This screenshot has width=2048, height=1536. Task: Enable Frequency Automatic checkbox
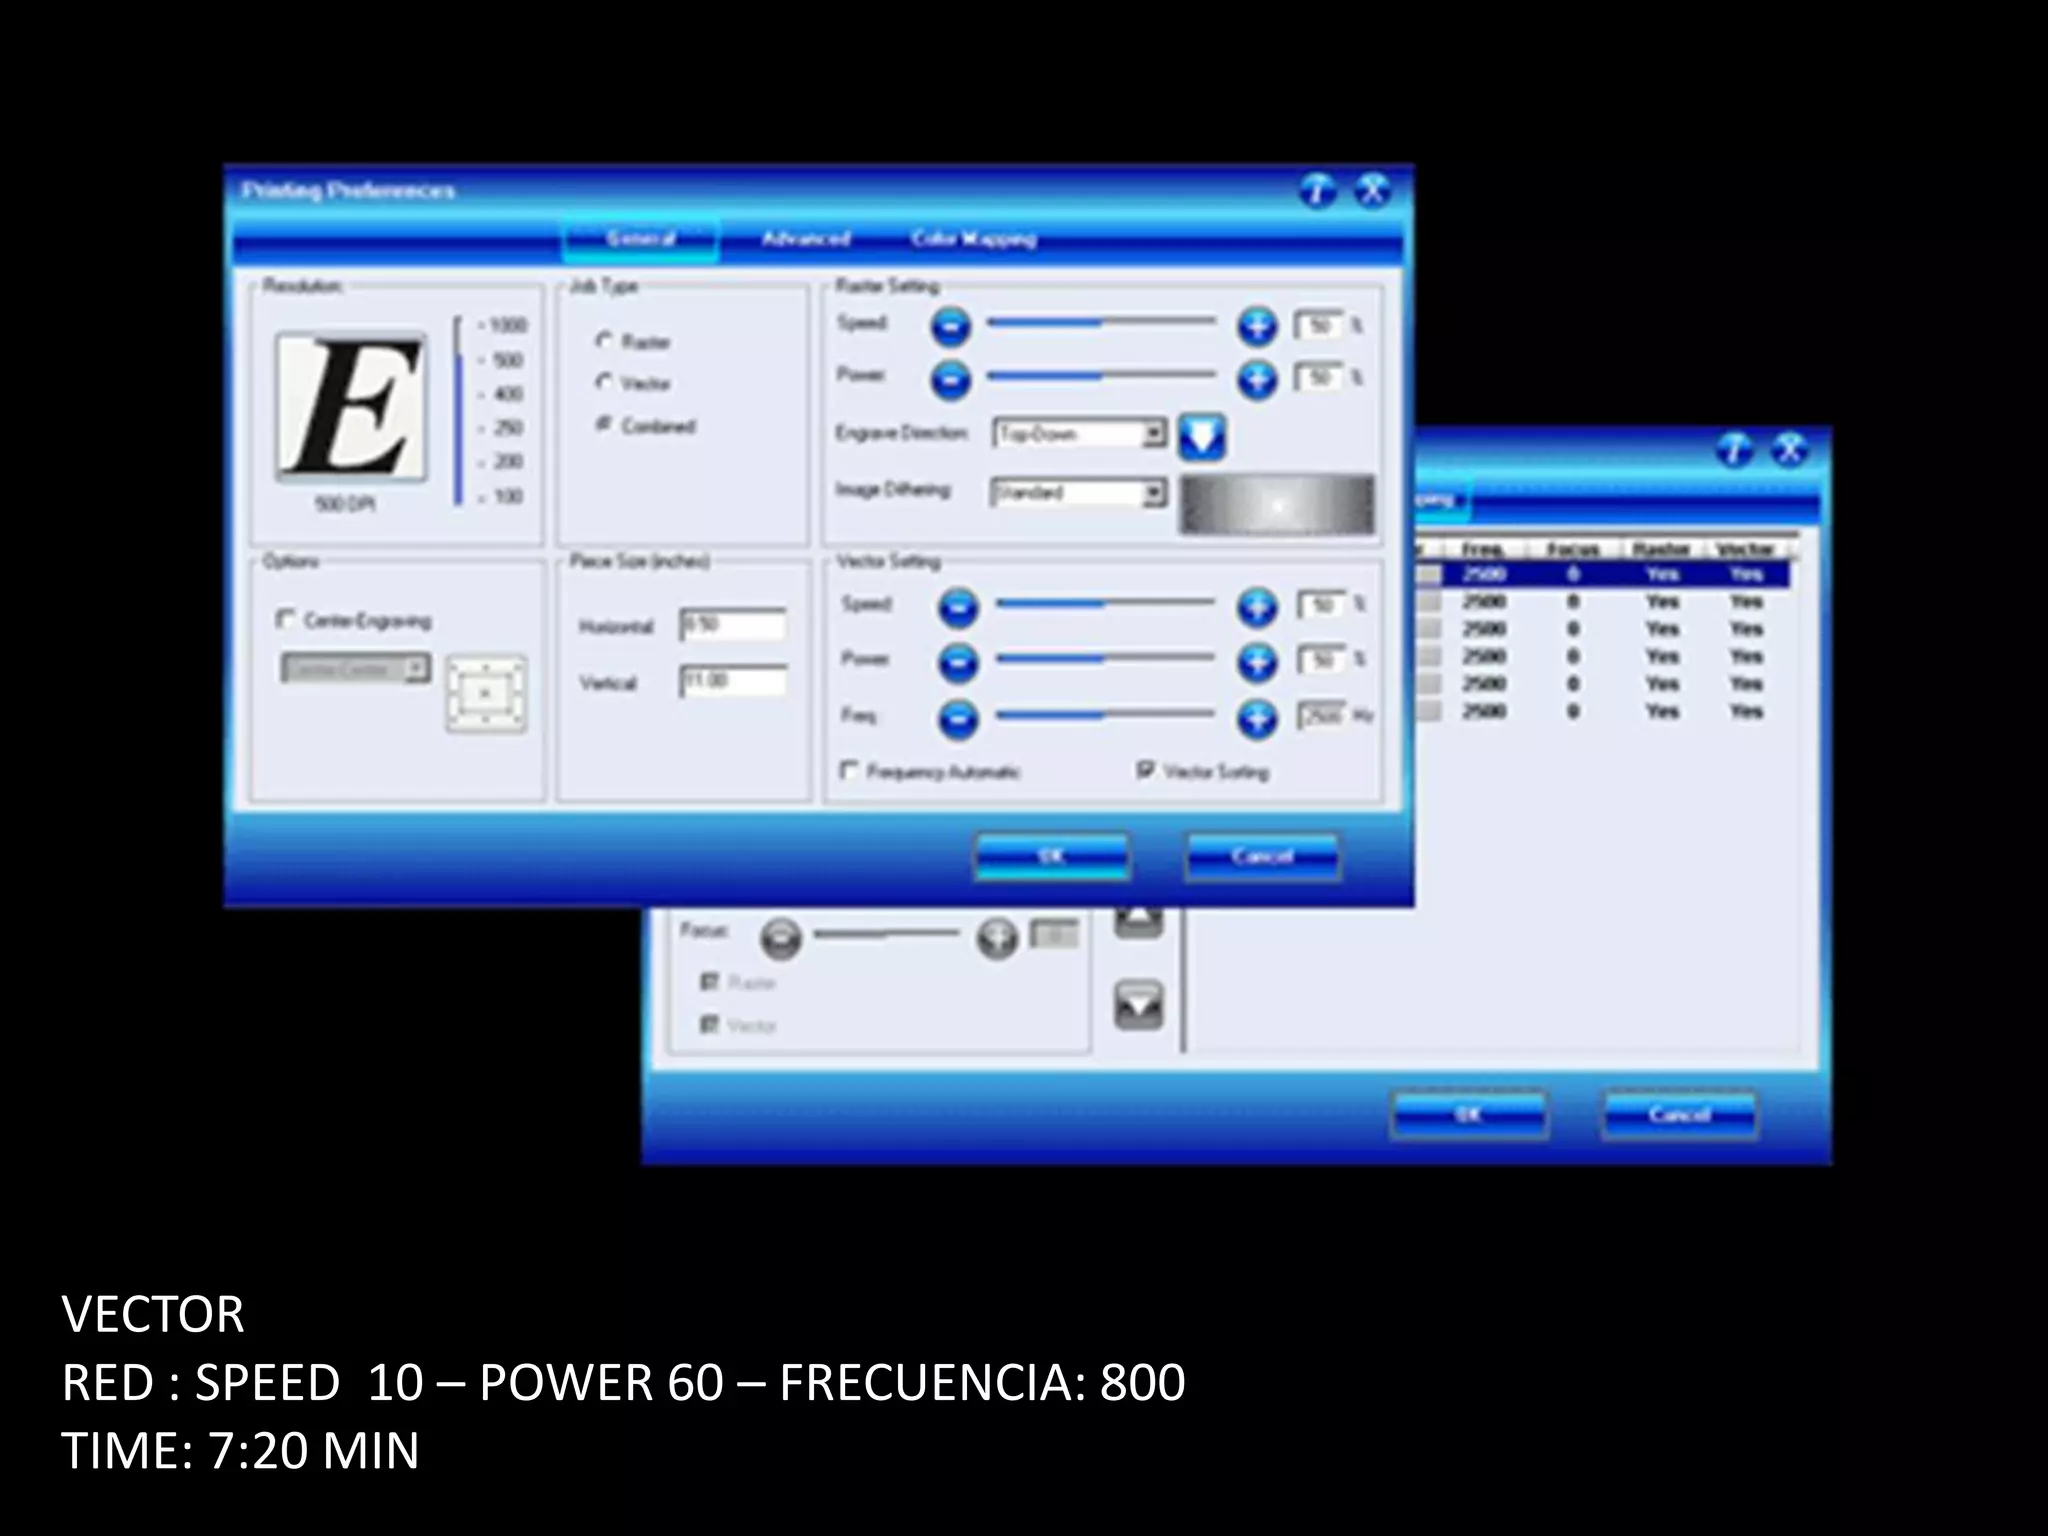(850, 770)
